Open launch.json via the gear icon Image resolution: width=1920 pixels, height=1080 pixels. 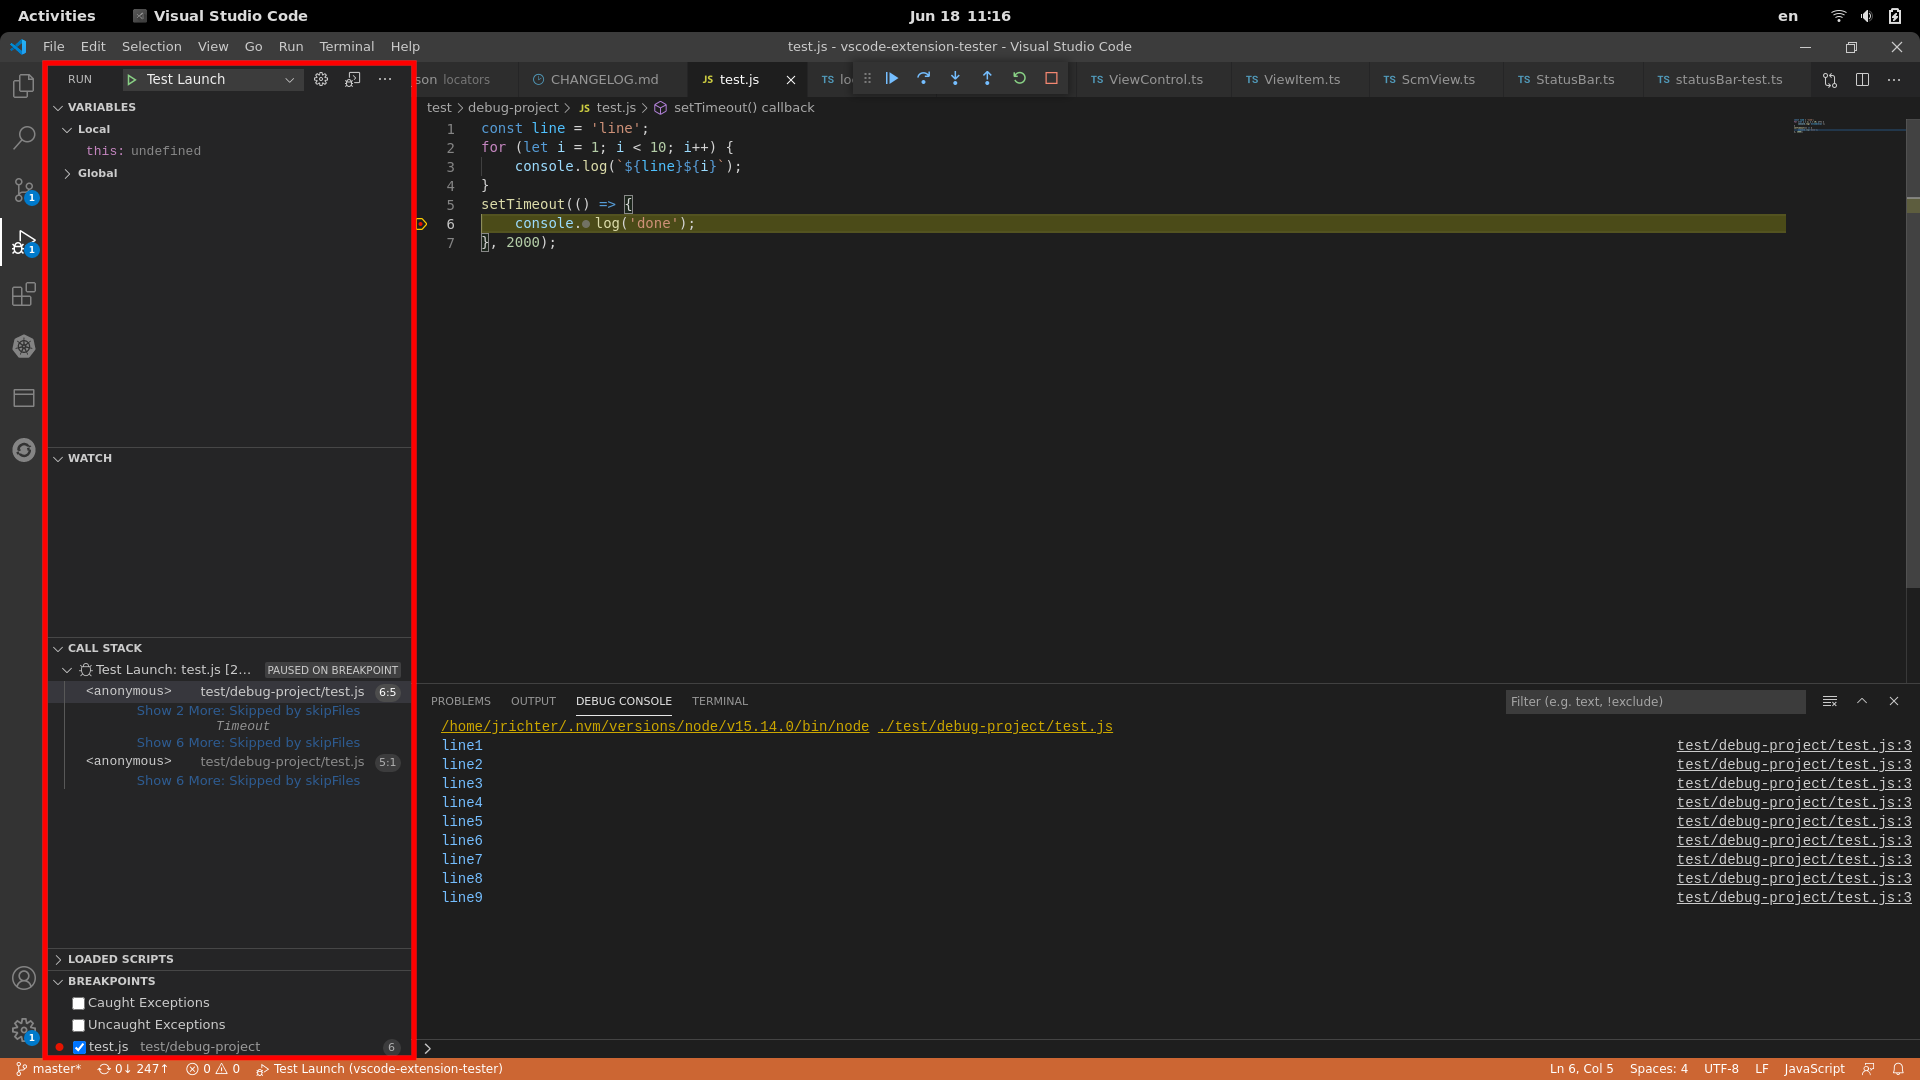321,79
